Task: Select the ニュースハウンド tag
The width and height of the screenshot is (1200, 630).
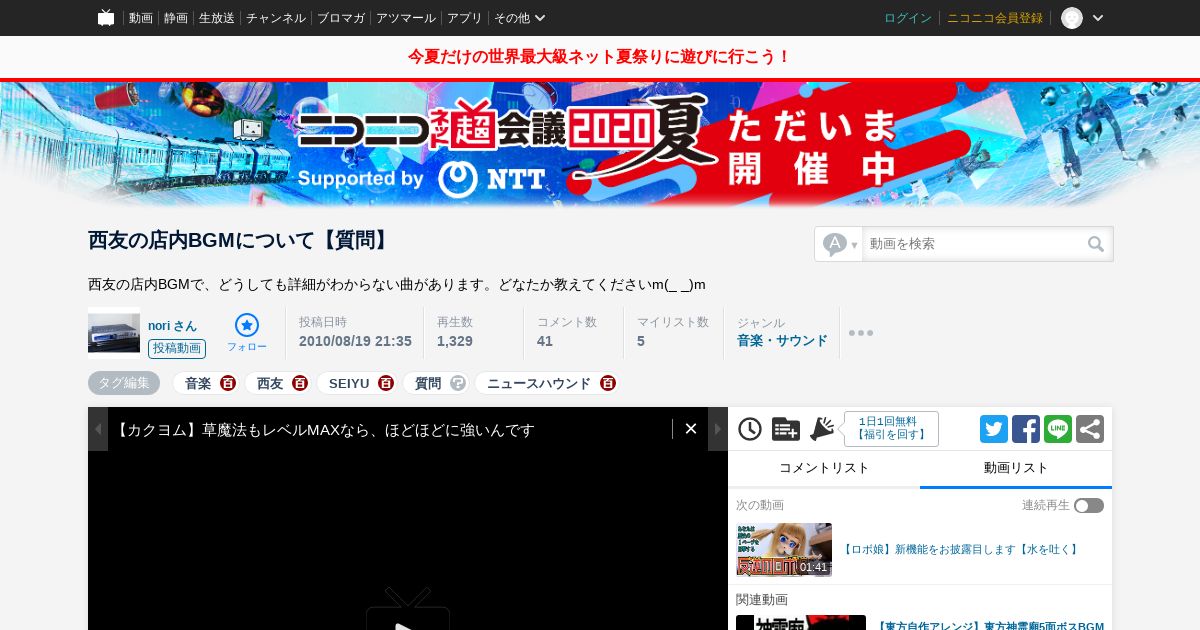Action: tap(539, 383)
